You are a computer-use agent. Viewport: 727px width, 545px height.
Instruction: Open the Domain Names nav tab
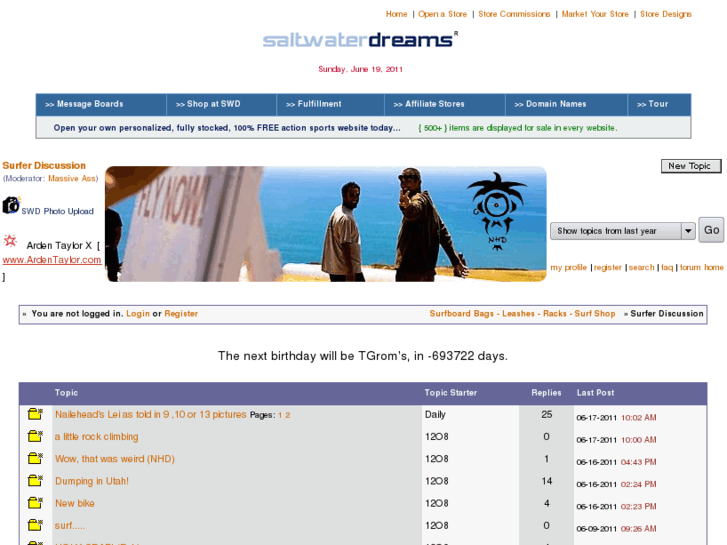566,104
